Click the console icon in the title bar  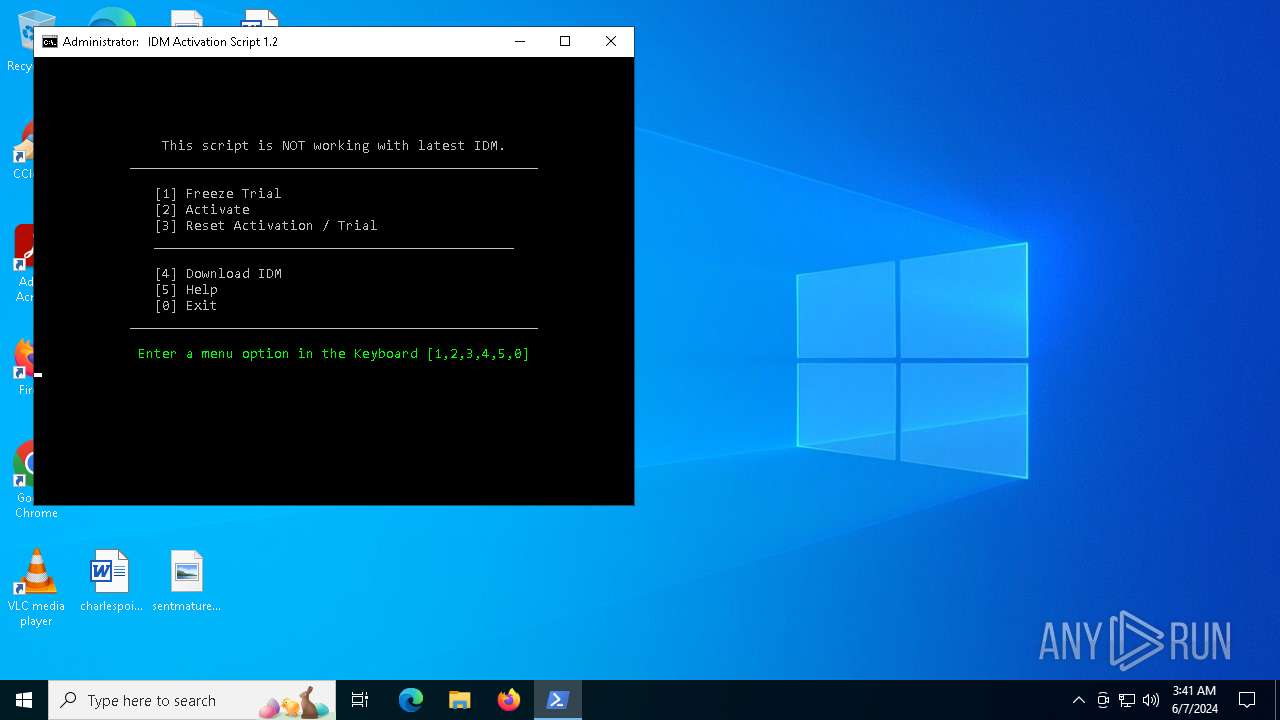tap(49, 42)
